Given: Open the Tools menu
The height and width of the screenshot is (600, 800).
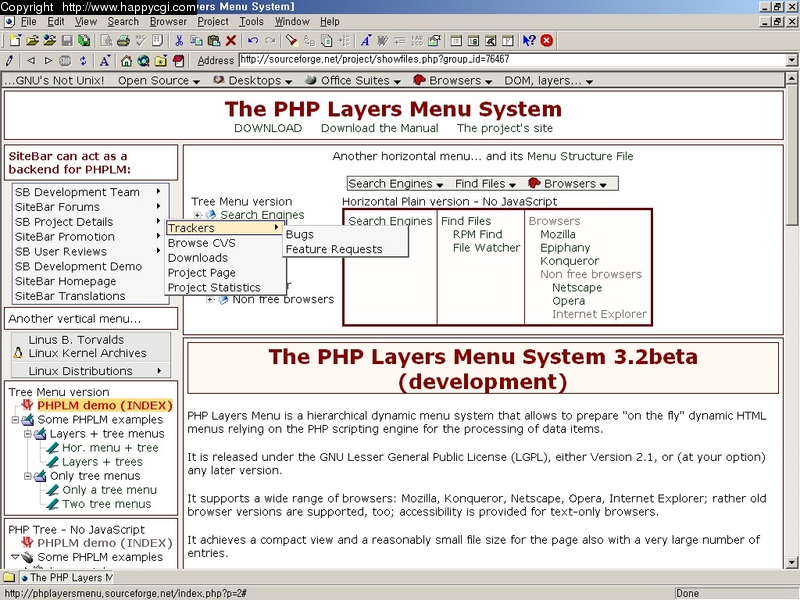Looking at the screenshot, I should tap(252, 21).
